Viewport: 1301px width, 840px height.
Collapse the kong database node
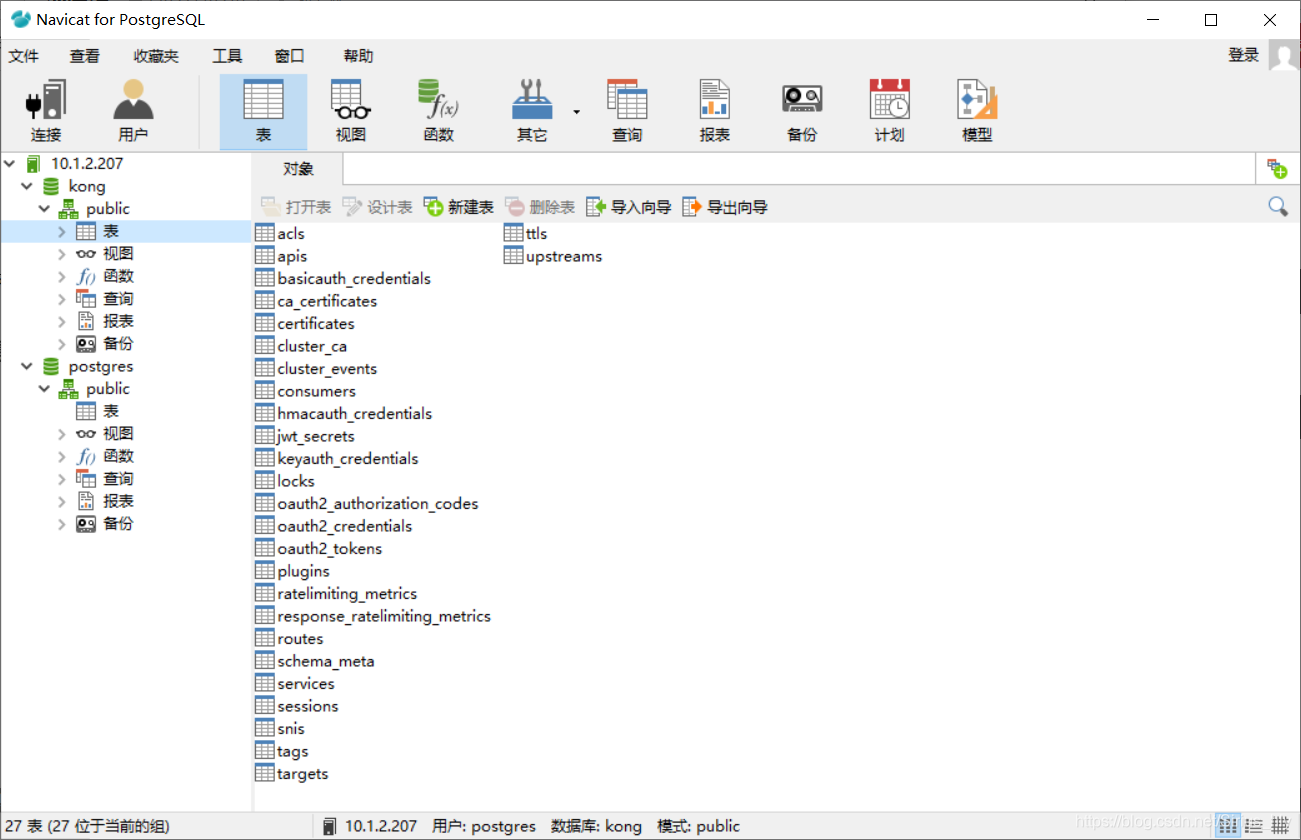click(26, 186)
